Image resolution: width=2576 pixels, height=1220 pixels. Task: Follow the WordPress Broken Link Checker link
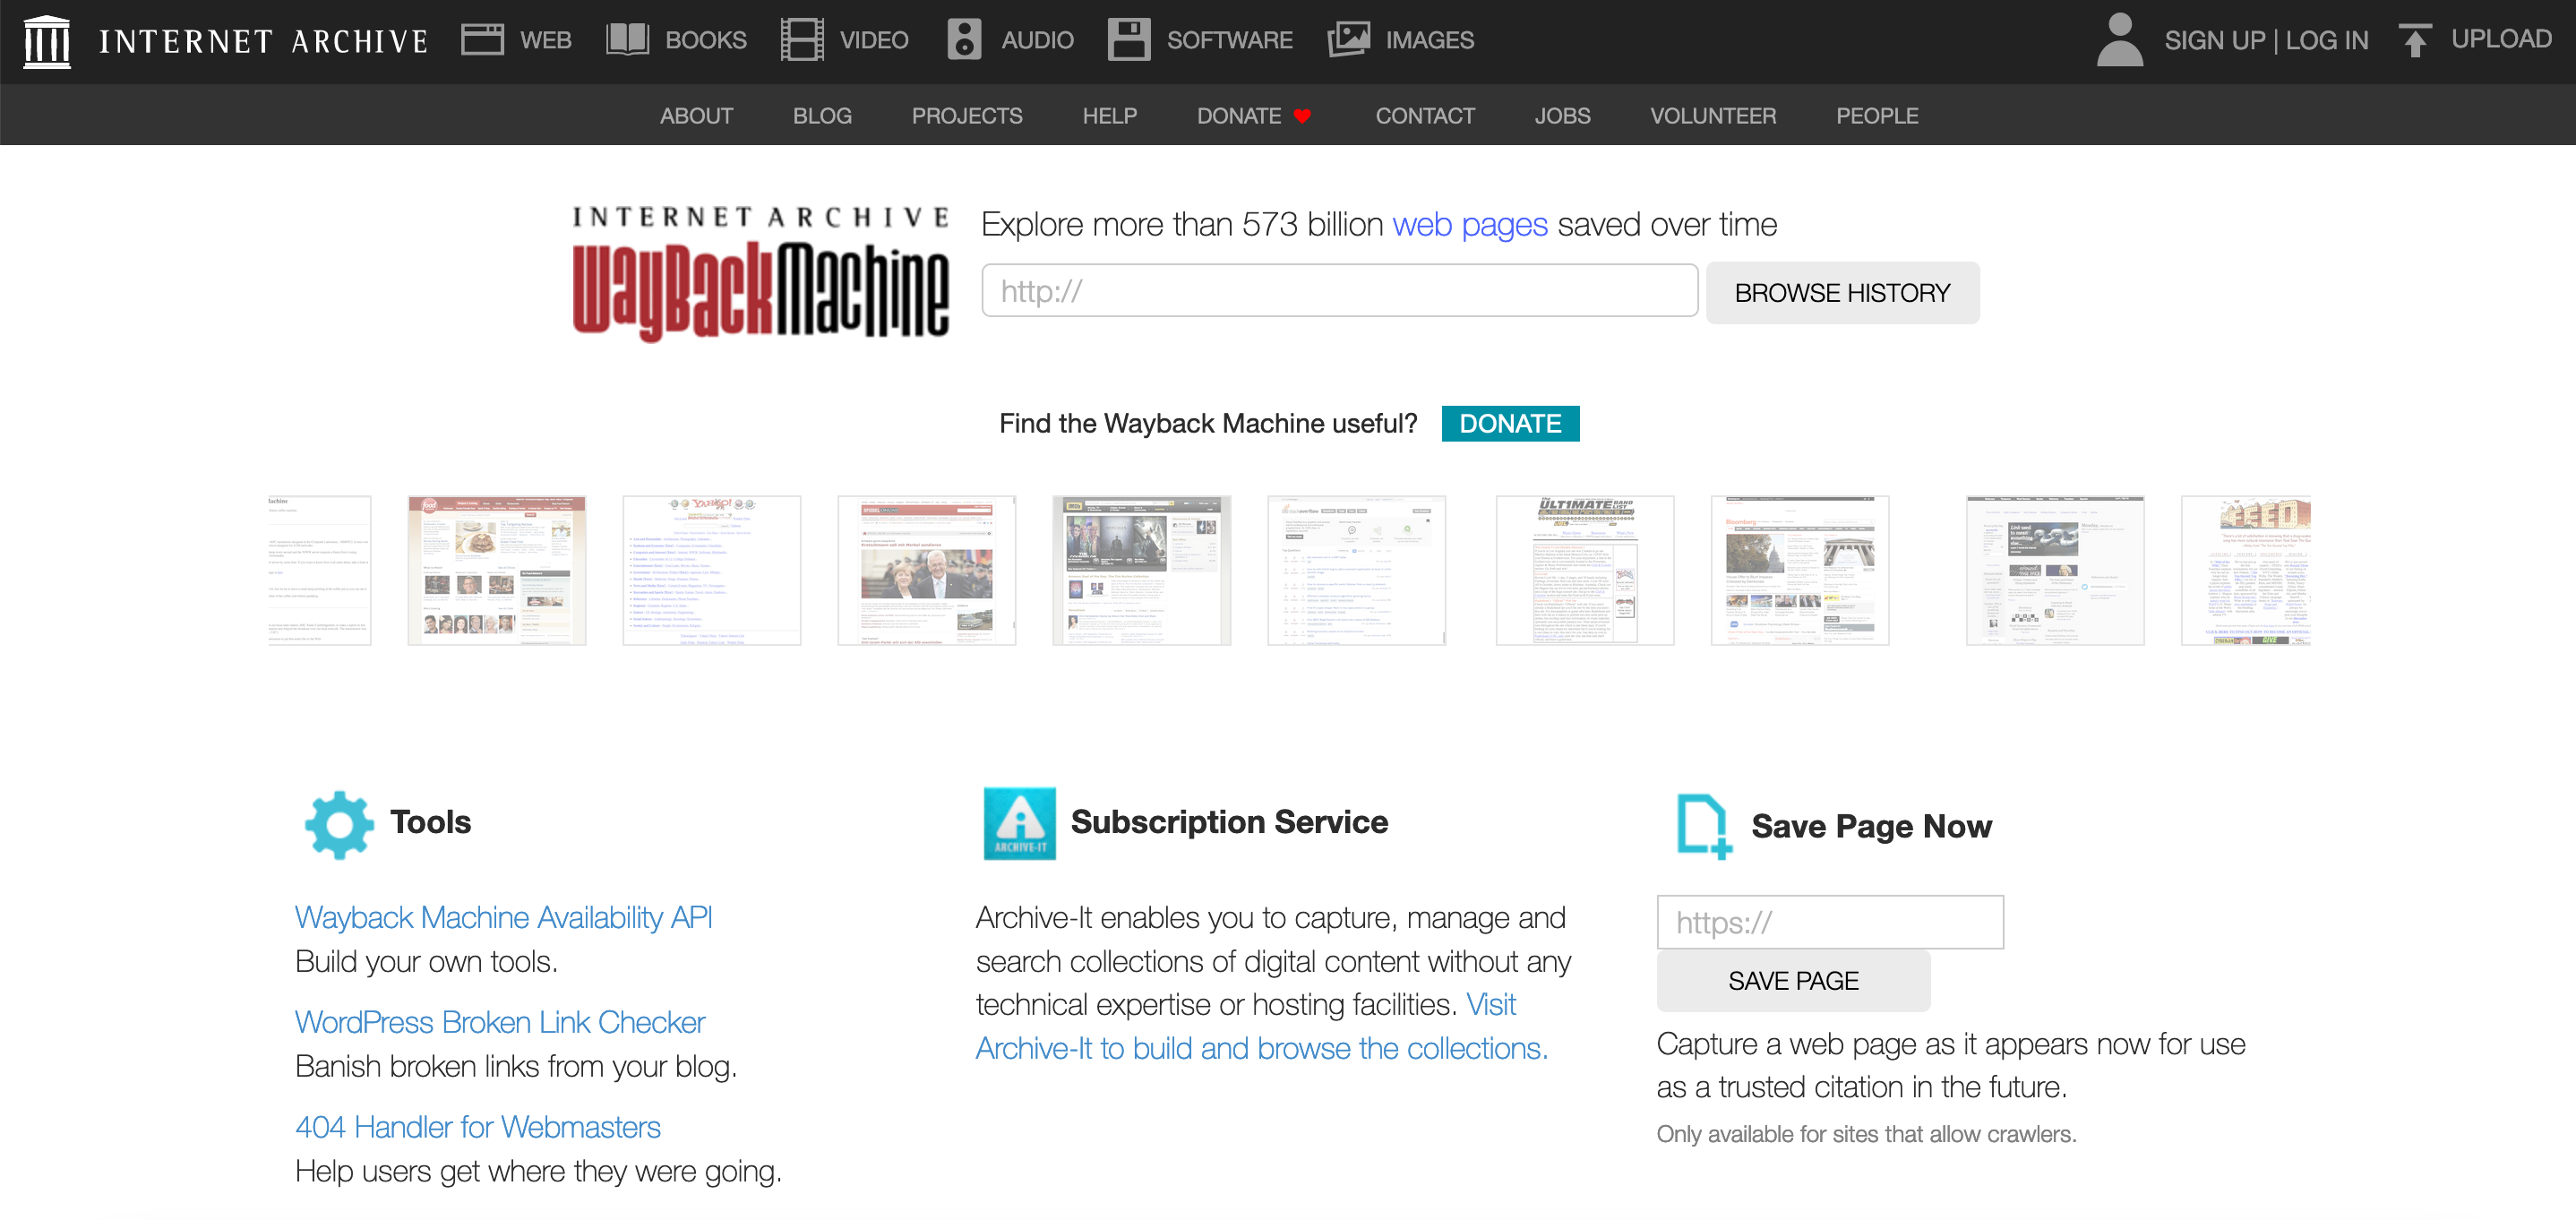click(499, 1022)
